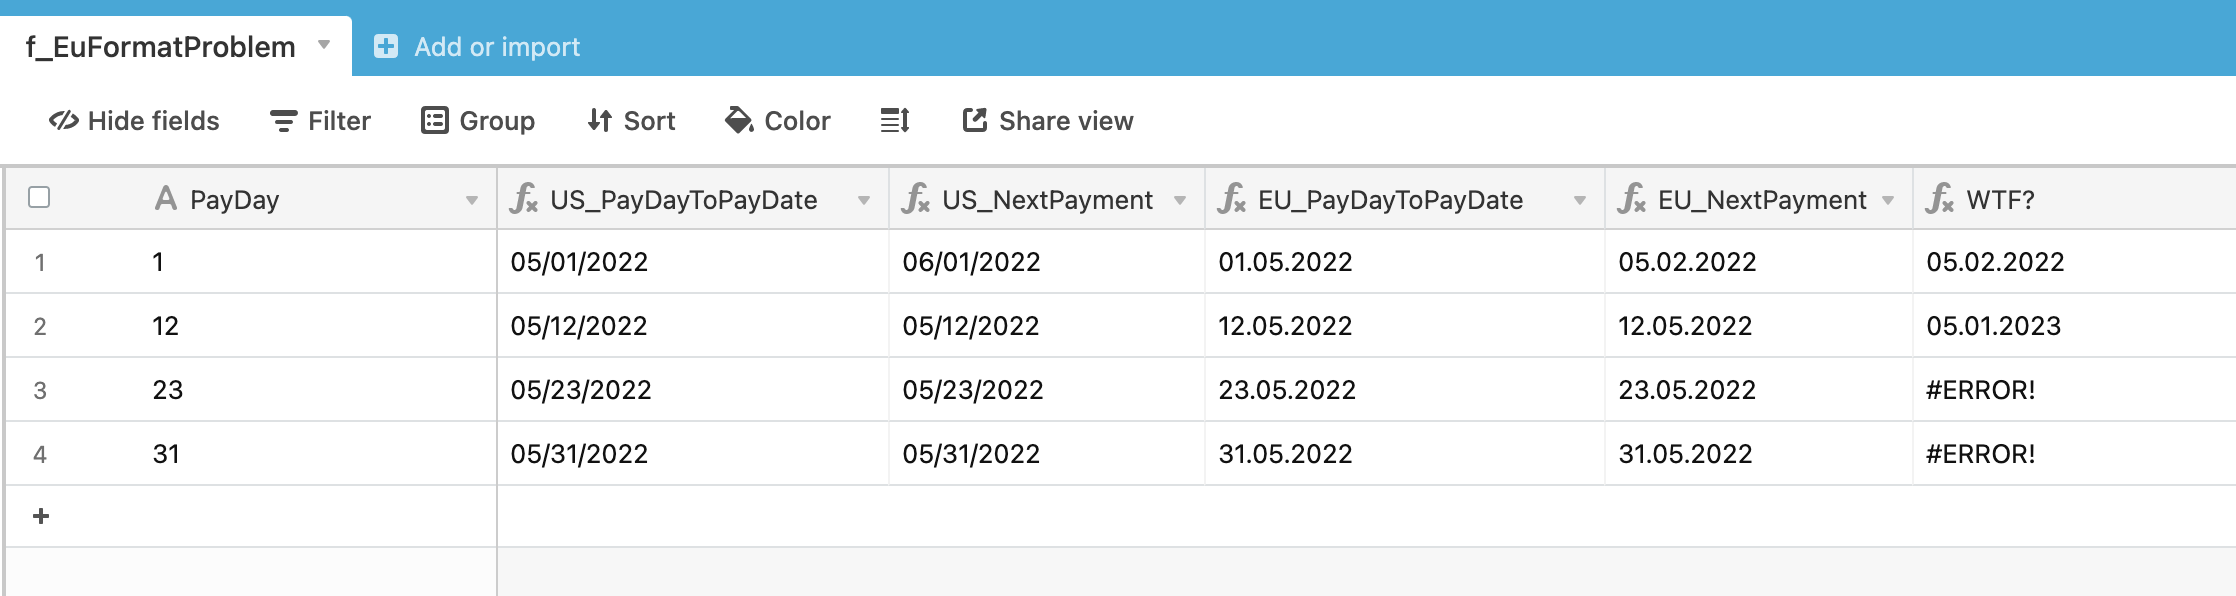
Task: Click row number 4
Action: [x=40, y=454]
